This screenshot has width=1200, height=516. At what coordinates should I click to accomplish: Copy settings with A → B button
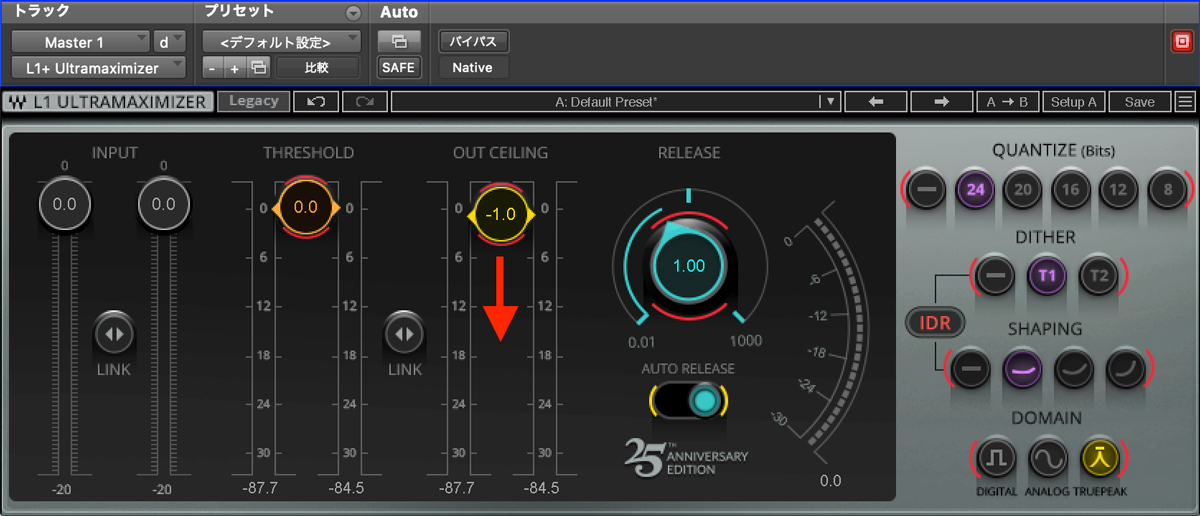[x=1007, y=101]
